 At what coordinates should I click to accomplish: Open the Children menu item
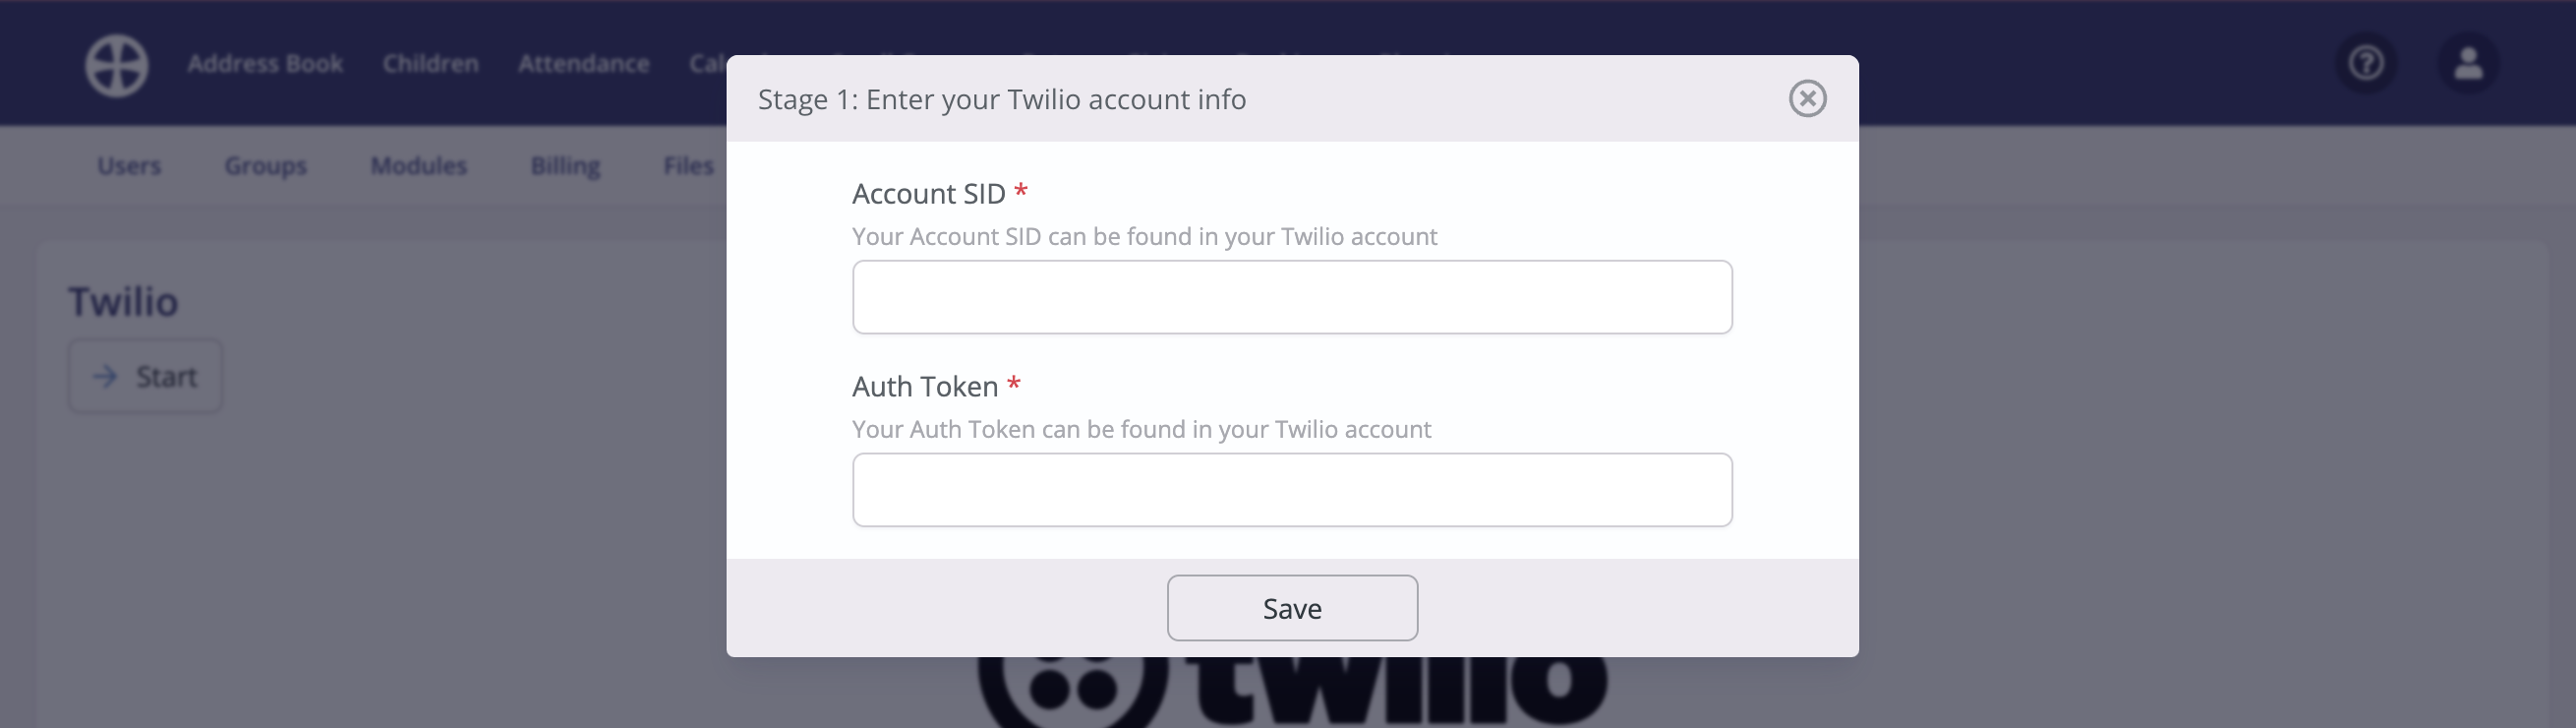click(x=430, y=64)
